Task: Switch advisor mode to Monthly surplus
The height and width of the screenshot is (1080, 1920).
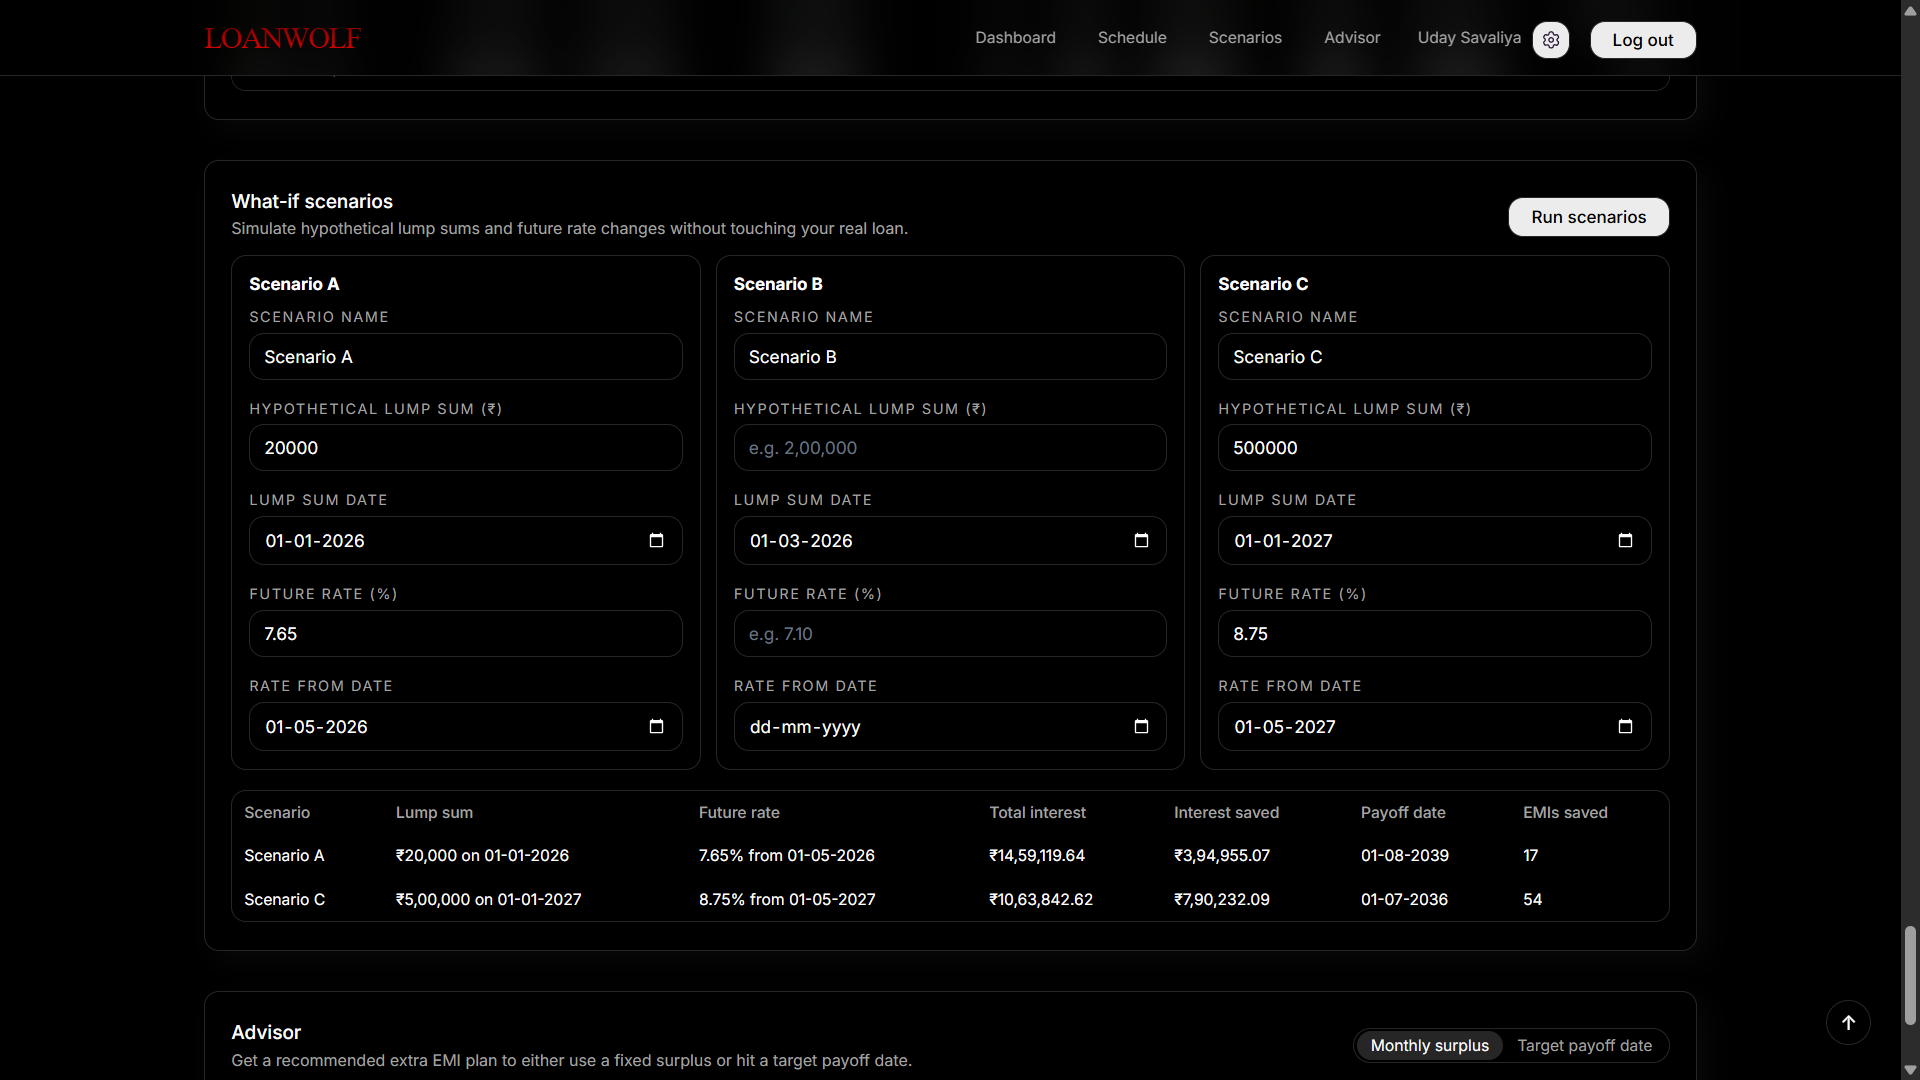Action: [1429, 1045]
